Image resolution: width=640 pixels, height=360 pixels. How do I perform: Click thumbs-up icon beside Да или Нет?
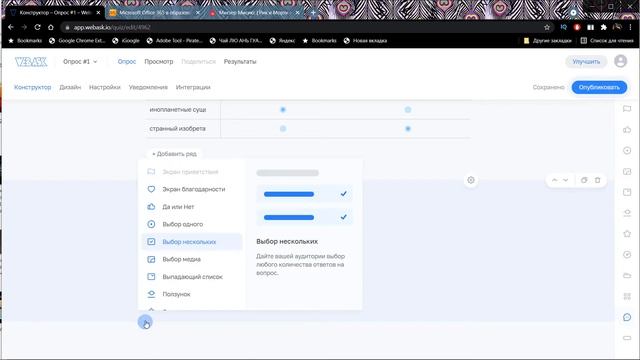(x=151, y=207)
